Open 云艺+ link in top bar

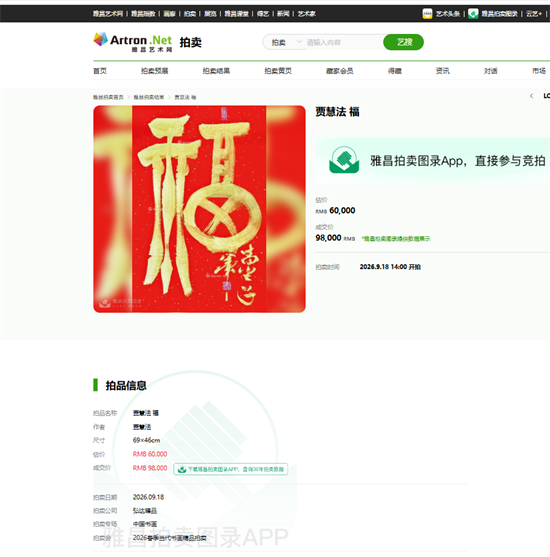tap(534, 14)
